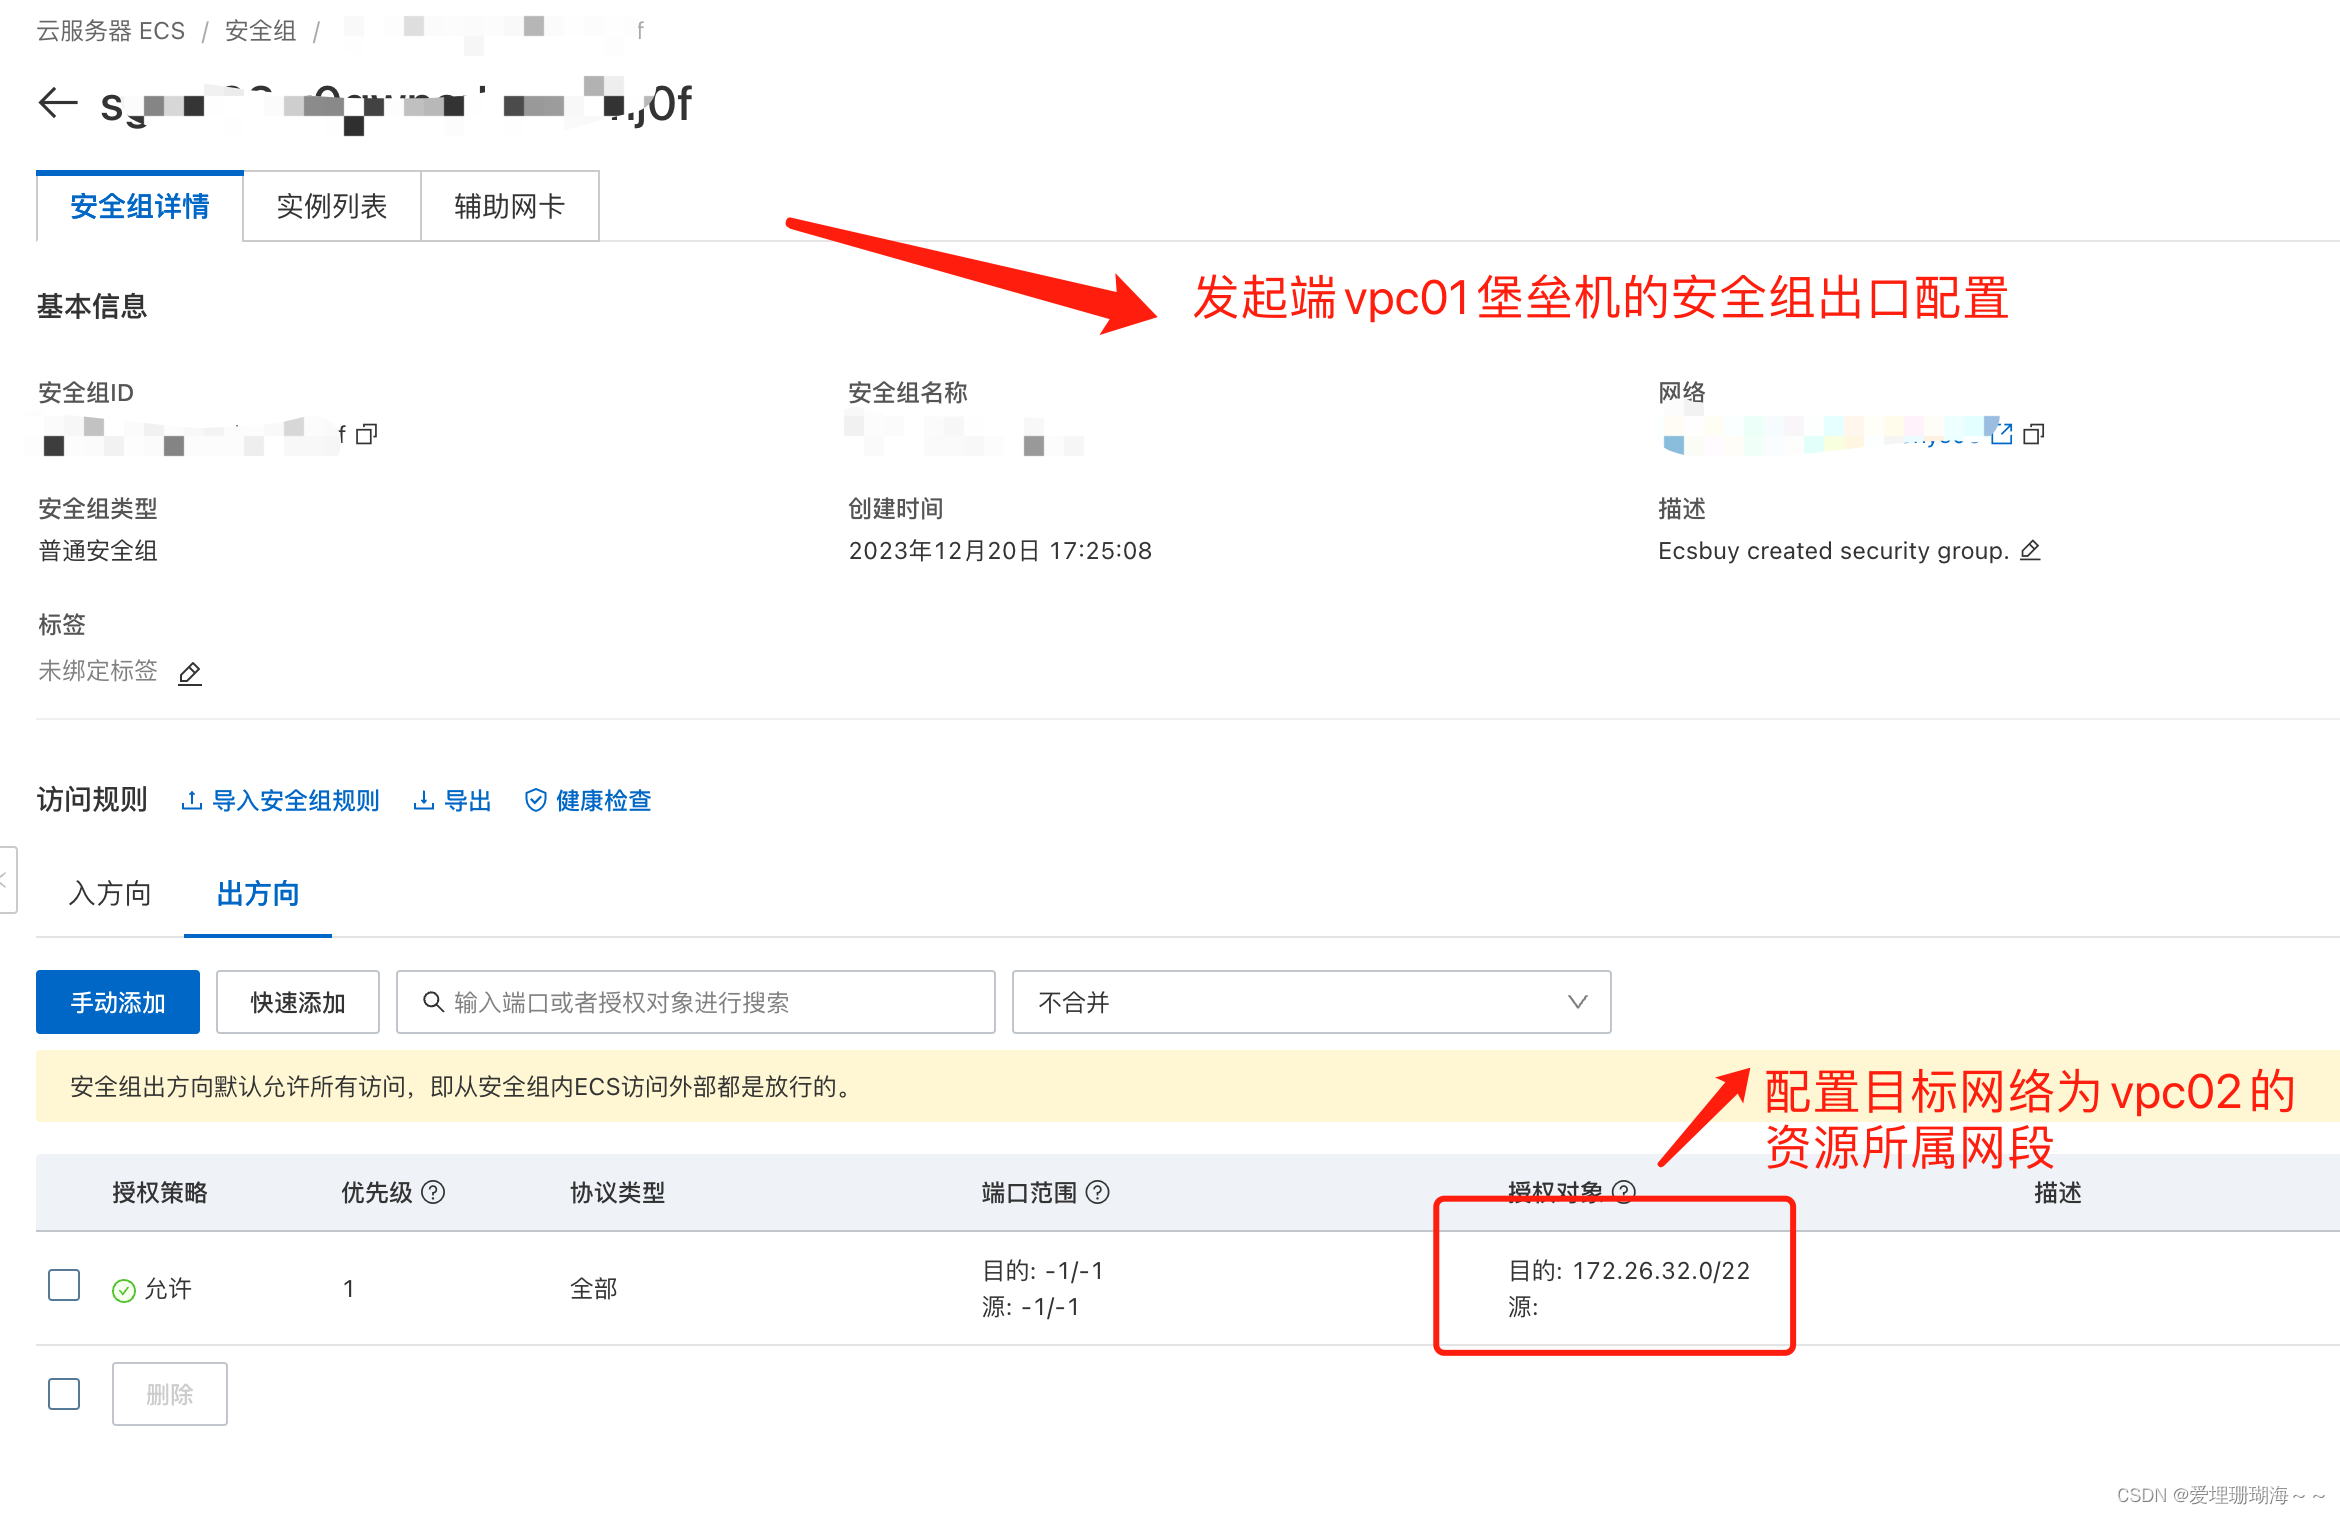This screenshot has width=2340, height=1514.
Task: Click 优先级 column header
Action: pos(377,1192)
